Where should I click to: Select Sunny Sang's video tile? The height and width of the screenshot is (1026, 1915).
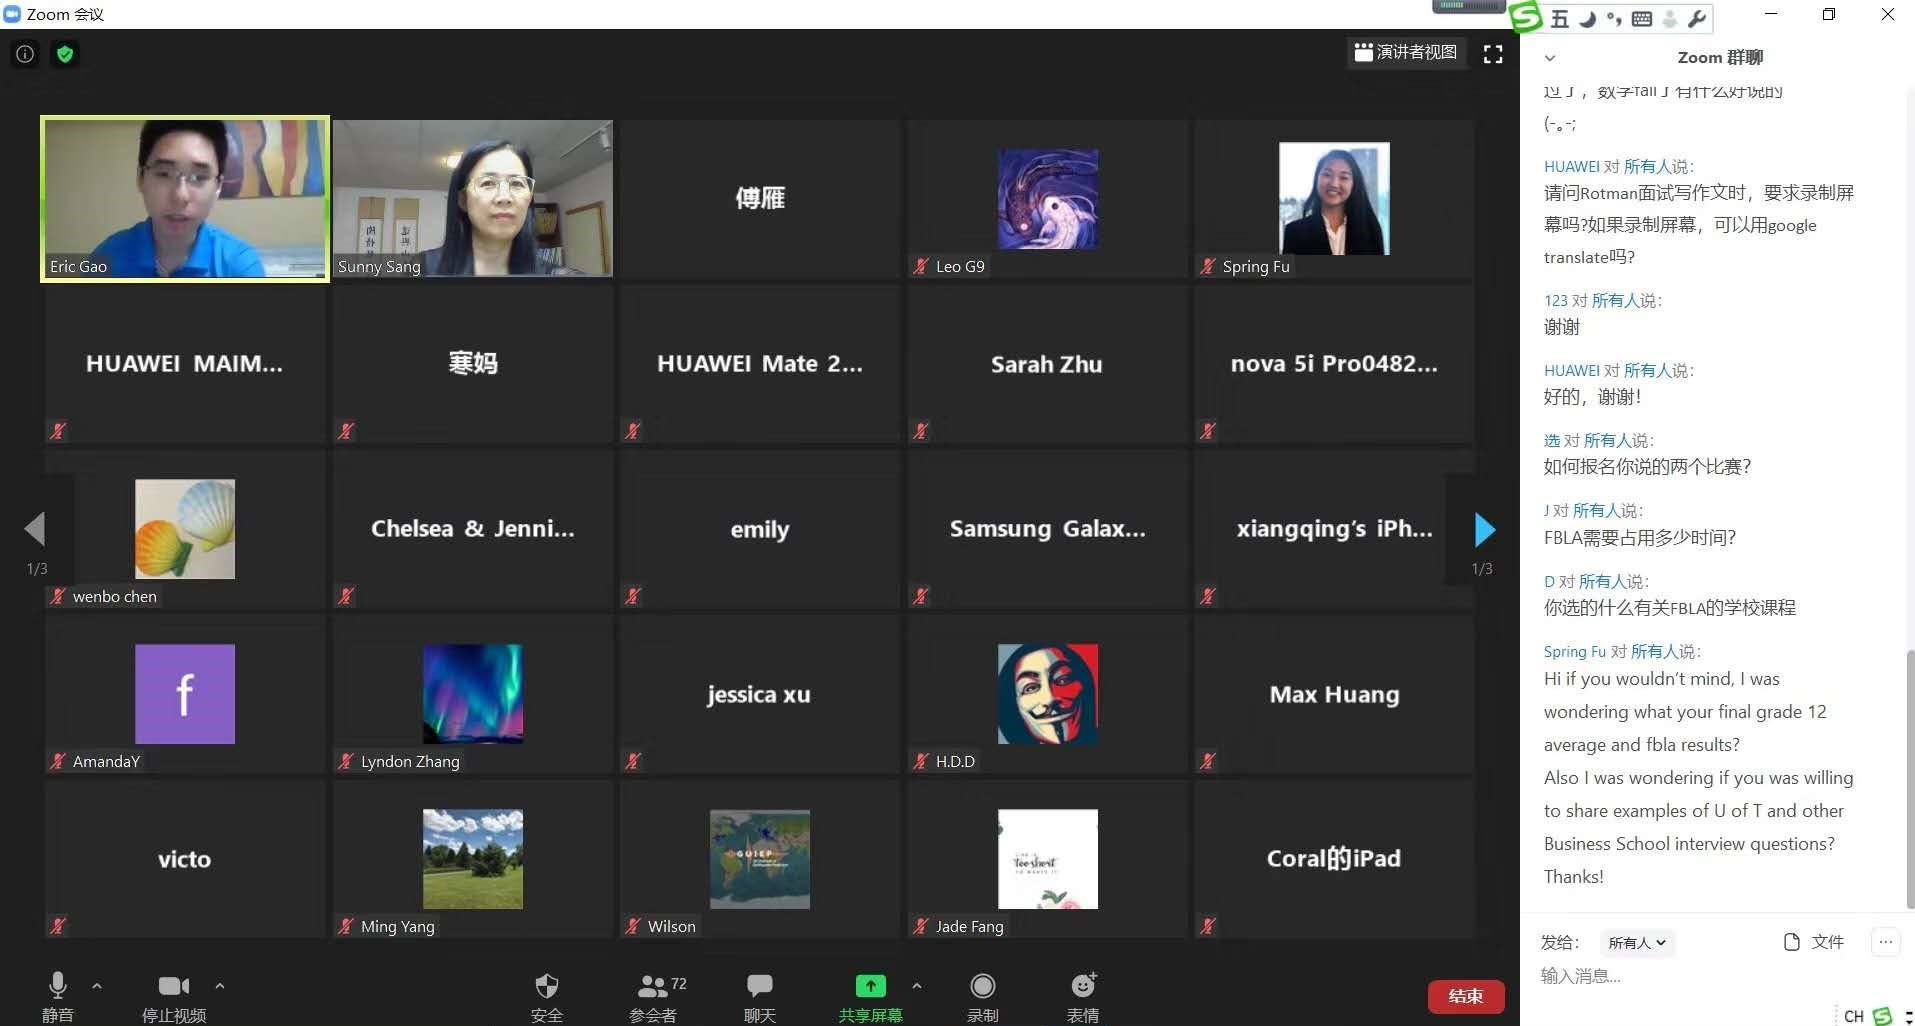[x=472, y=198]
